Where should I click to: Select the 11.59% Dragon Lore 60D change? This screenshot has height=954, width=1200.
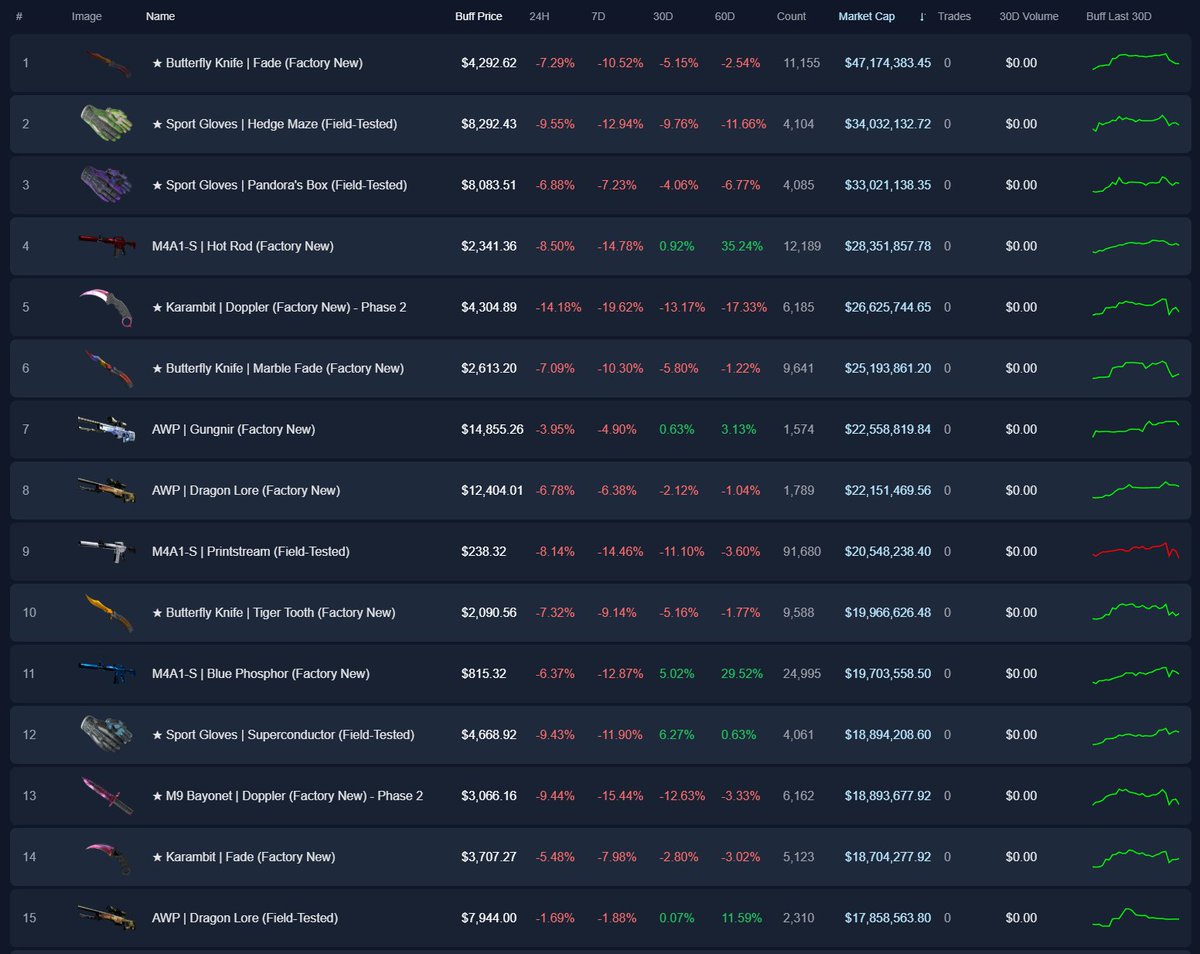[741, 918]
